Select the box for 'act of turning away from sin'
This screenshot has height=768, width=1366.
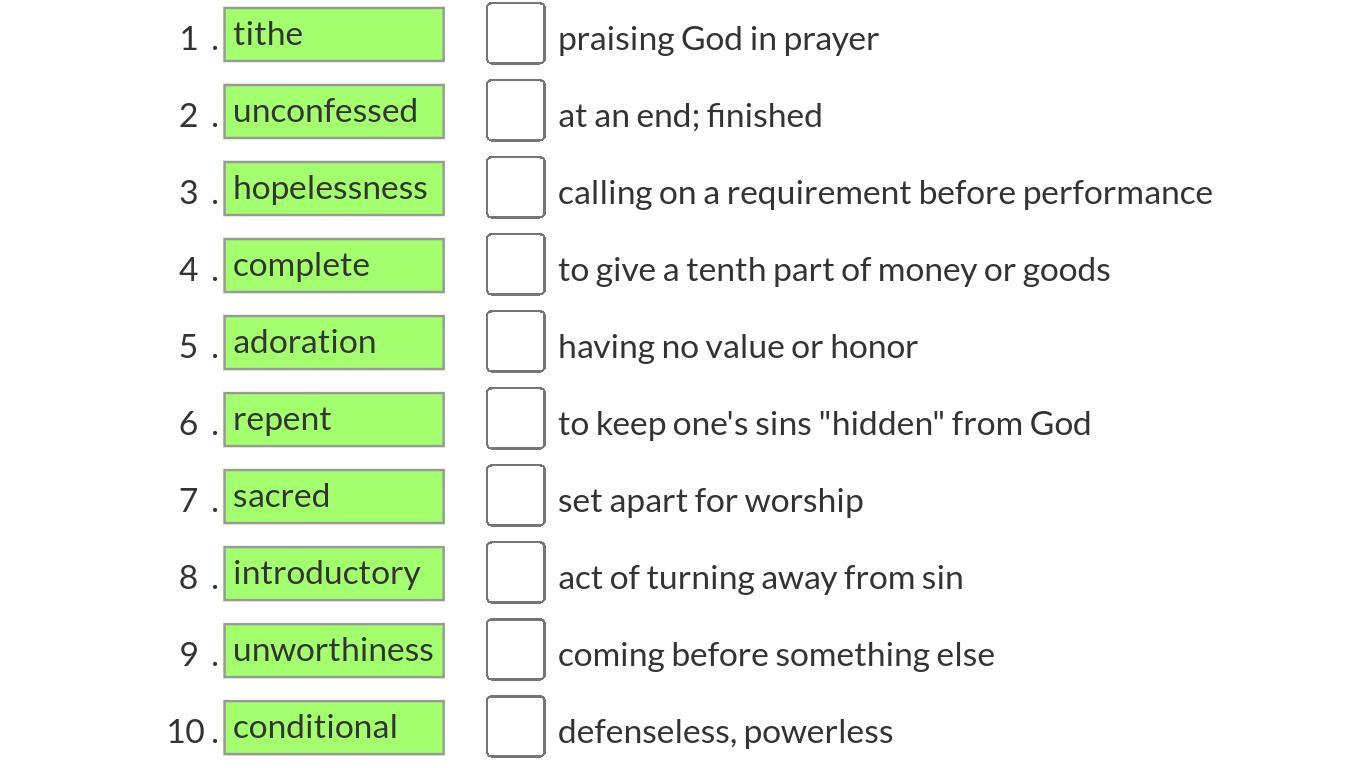coord(516,573)
